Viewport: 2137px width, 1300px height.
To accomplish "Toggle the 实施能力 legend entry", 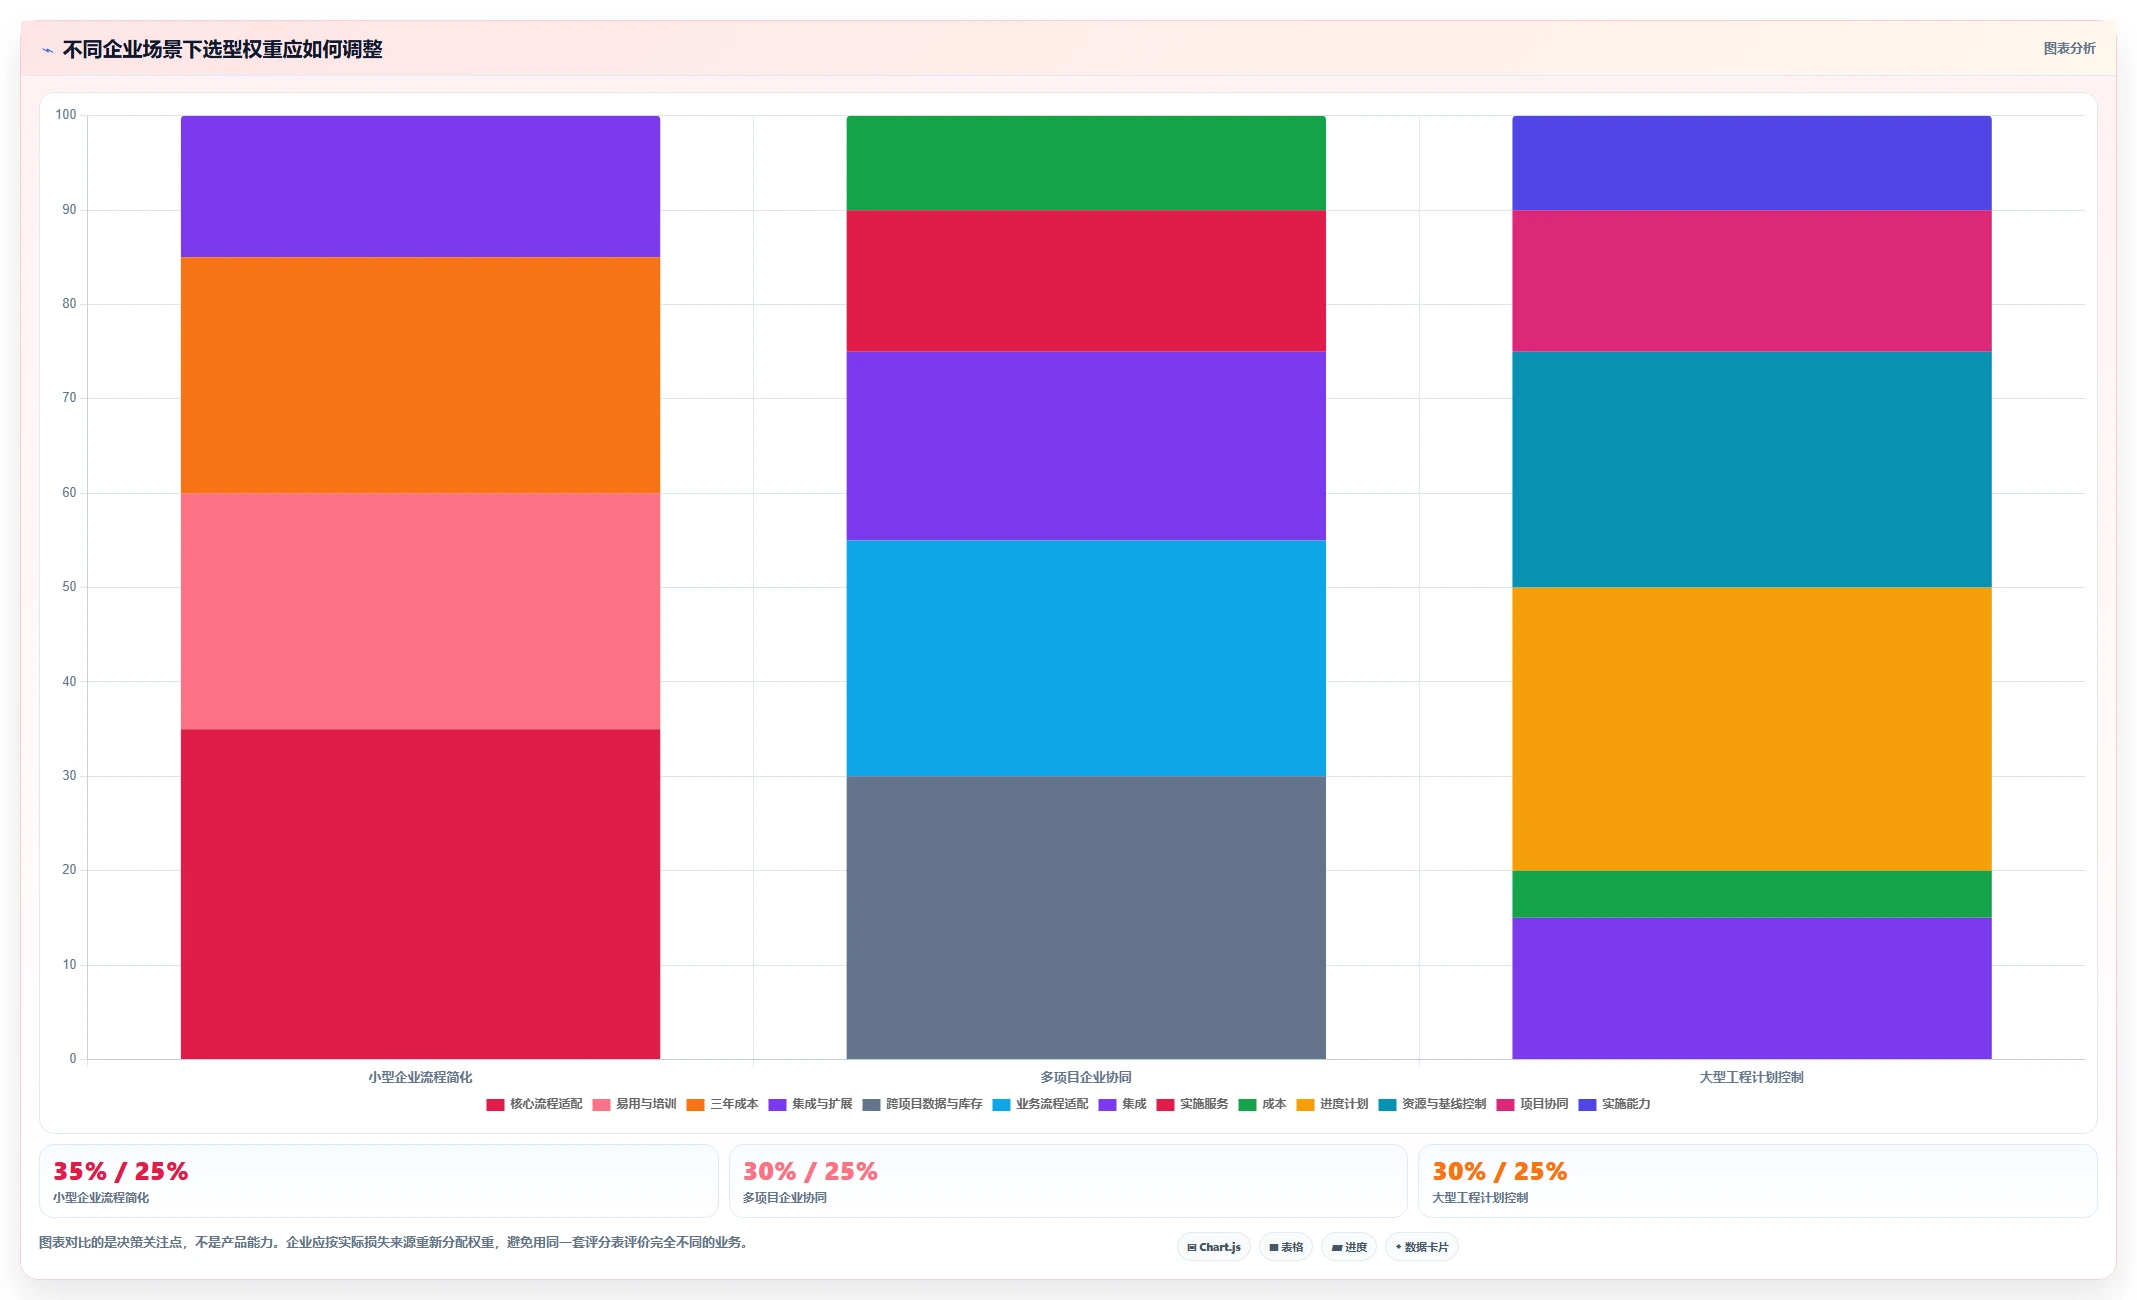I will pyautogui.click(x=1614, y=1104).
